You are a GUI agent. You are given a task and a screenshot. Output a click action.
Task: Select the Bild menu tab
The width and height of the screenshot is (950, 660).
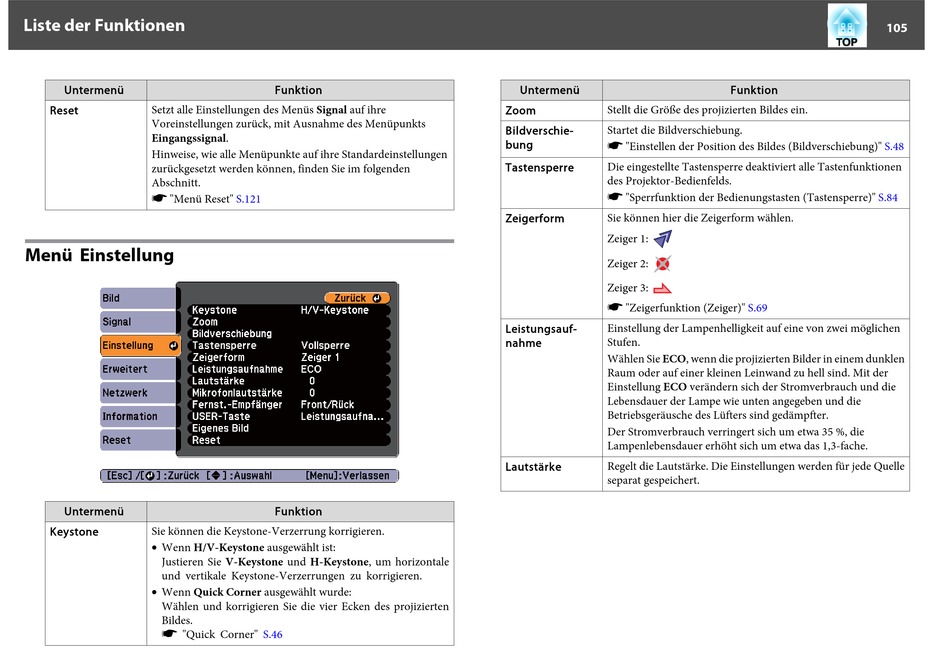pyautogui.click(x=138, y=298)
